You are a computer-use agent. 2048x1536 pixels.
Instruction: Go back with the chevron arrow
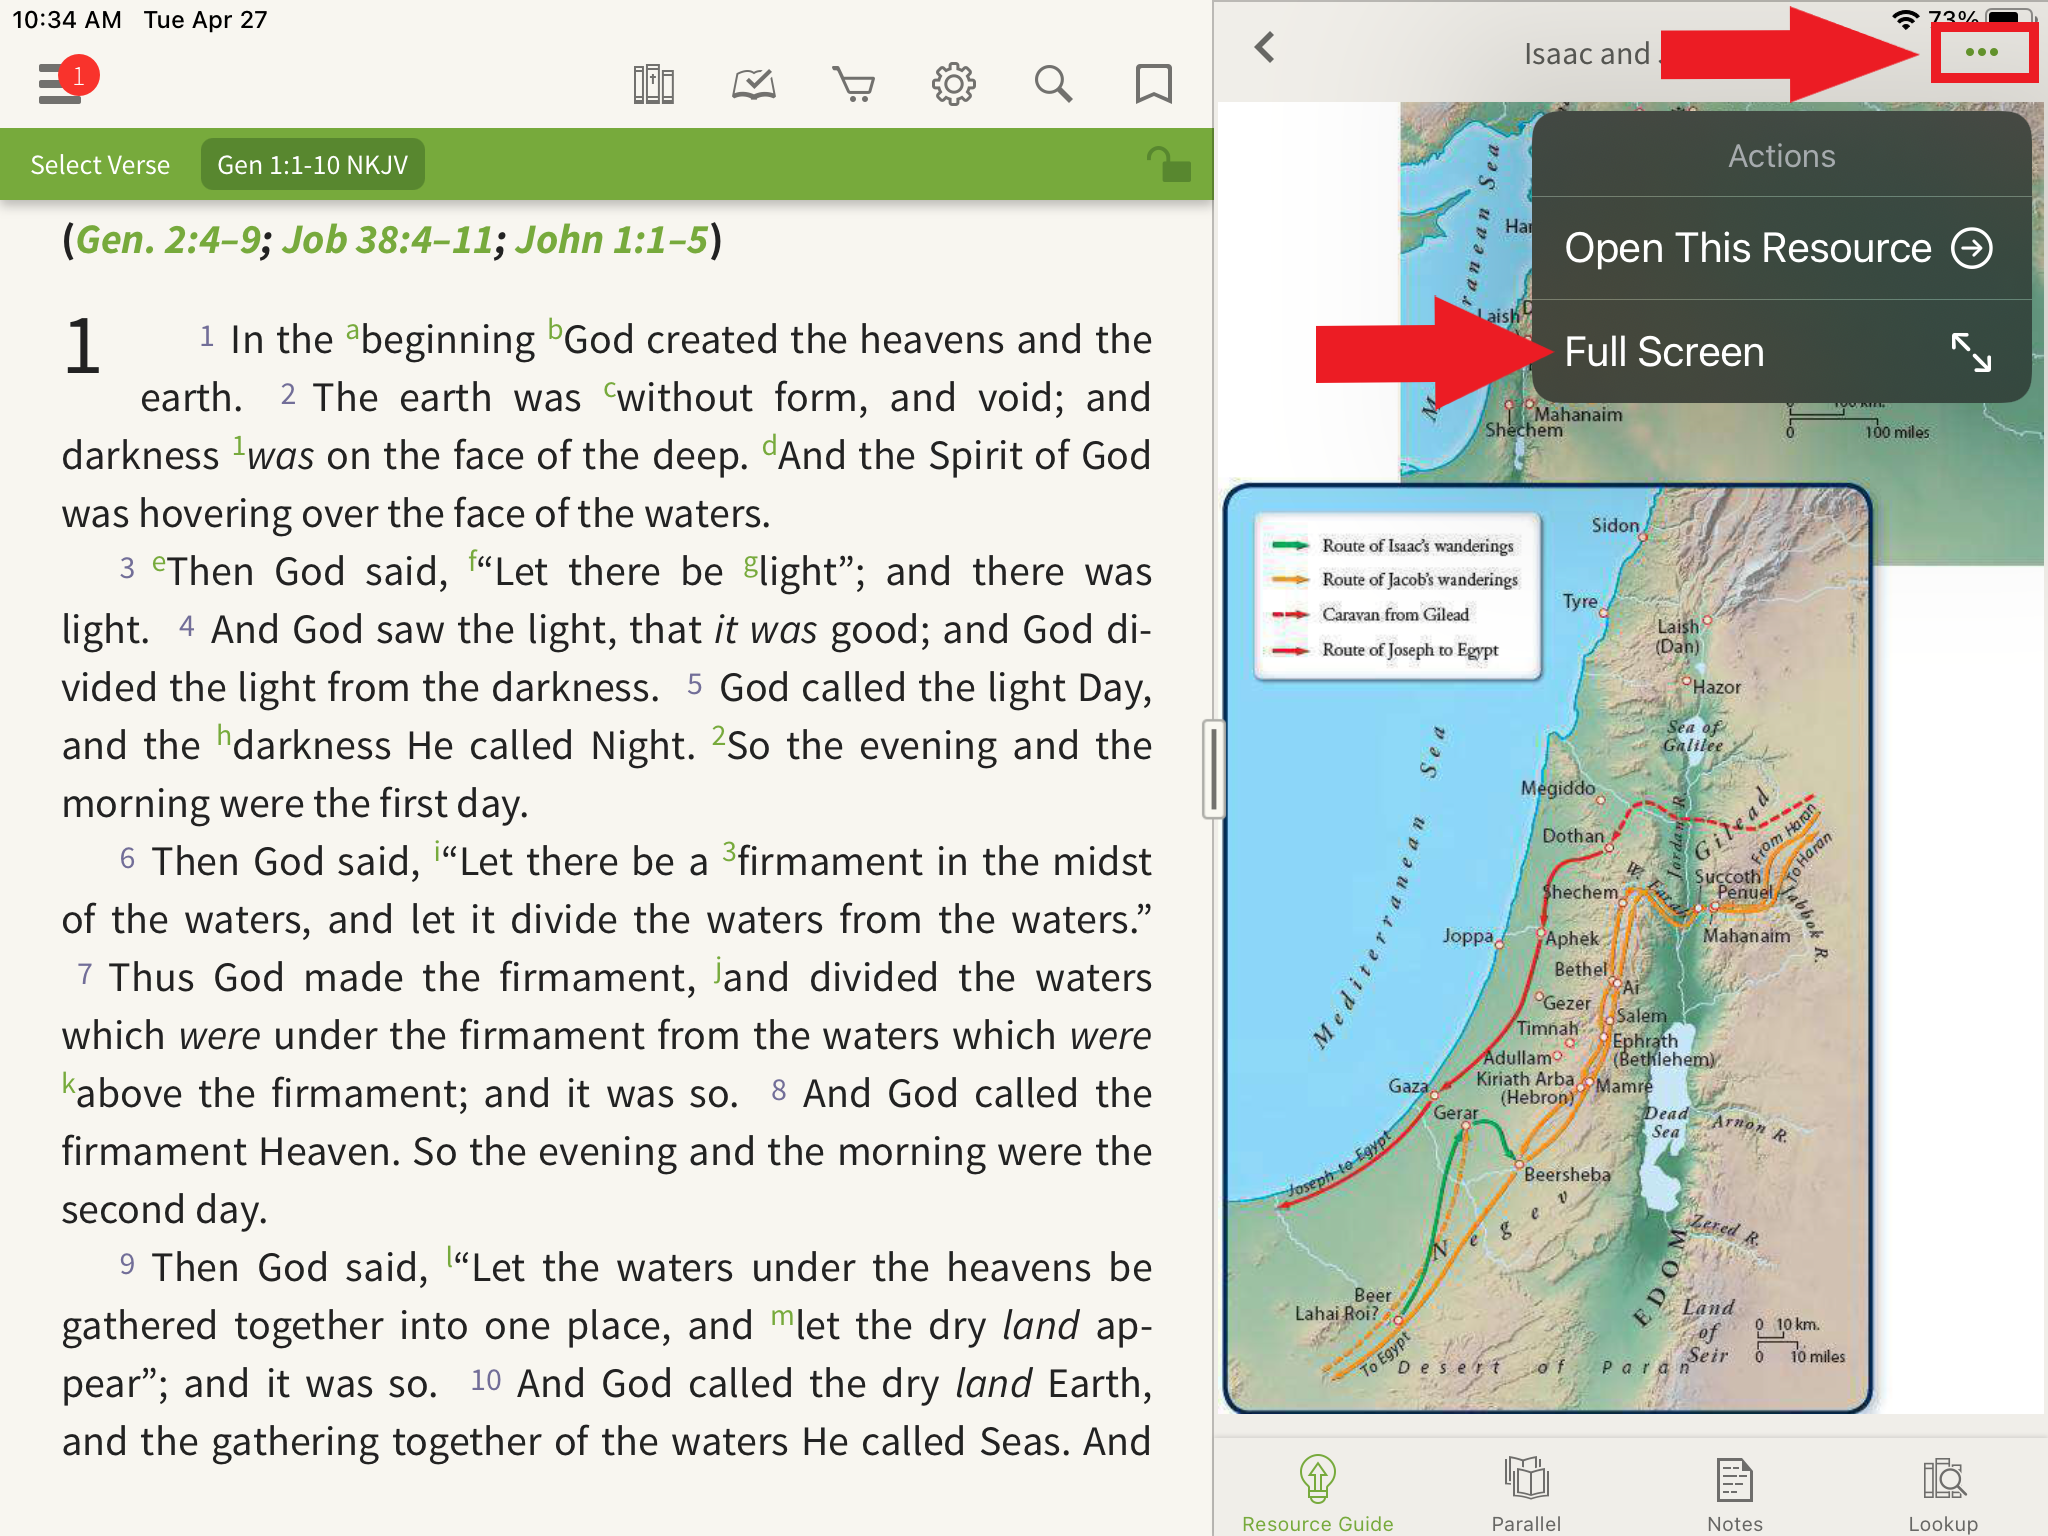pos(1265,47)
